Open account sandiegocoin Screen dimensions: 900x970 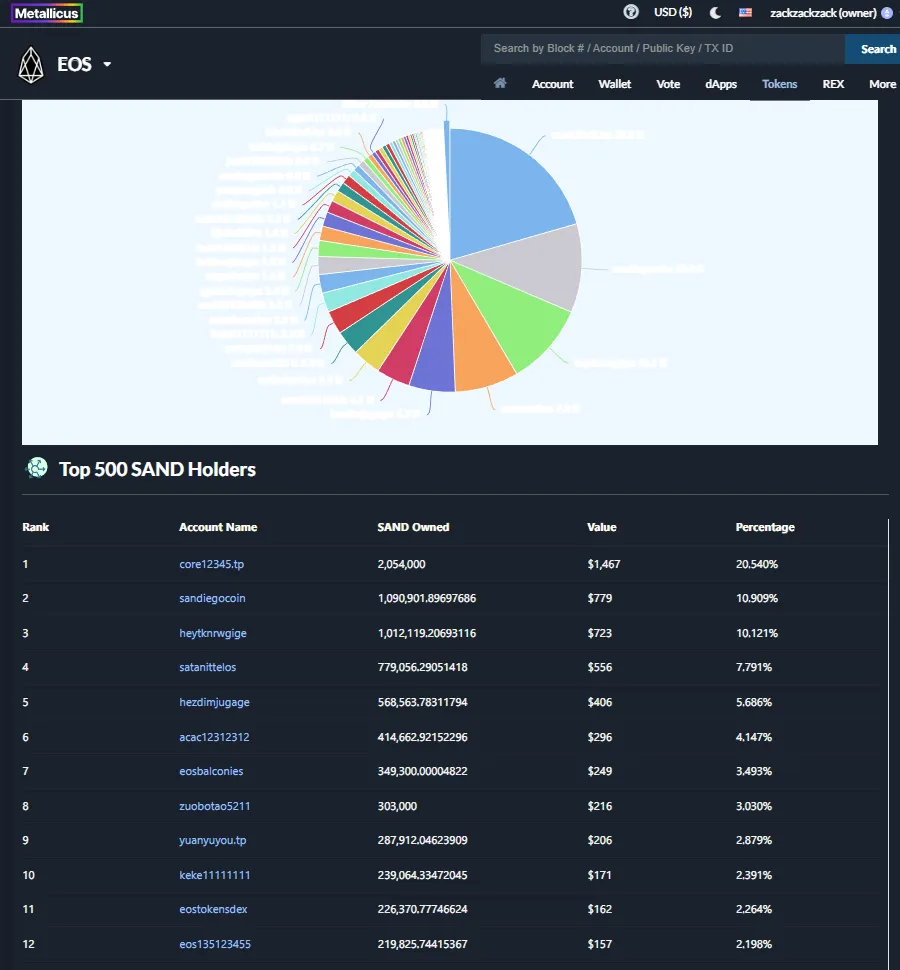[212, 598]
